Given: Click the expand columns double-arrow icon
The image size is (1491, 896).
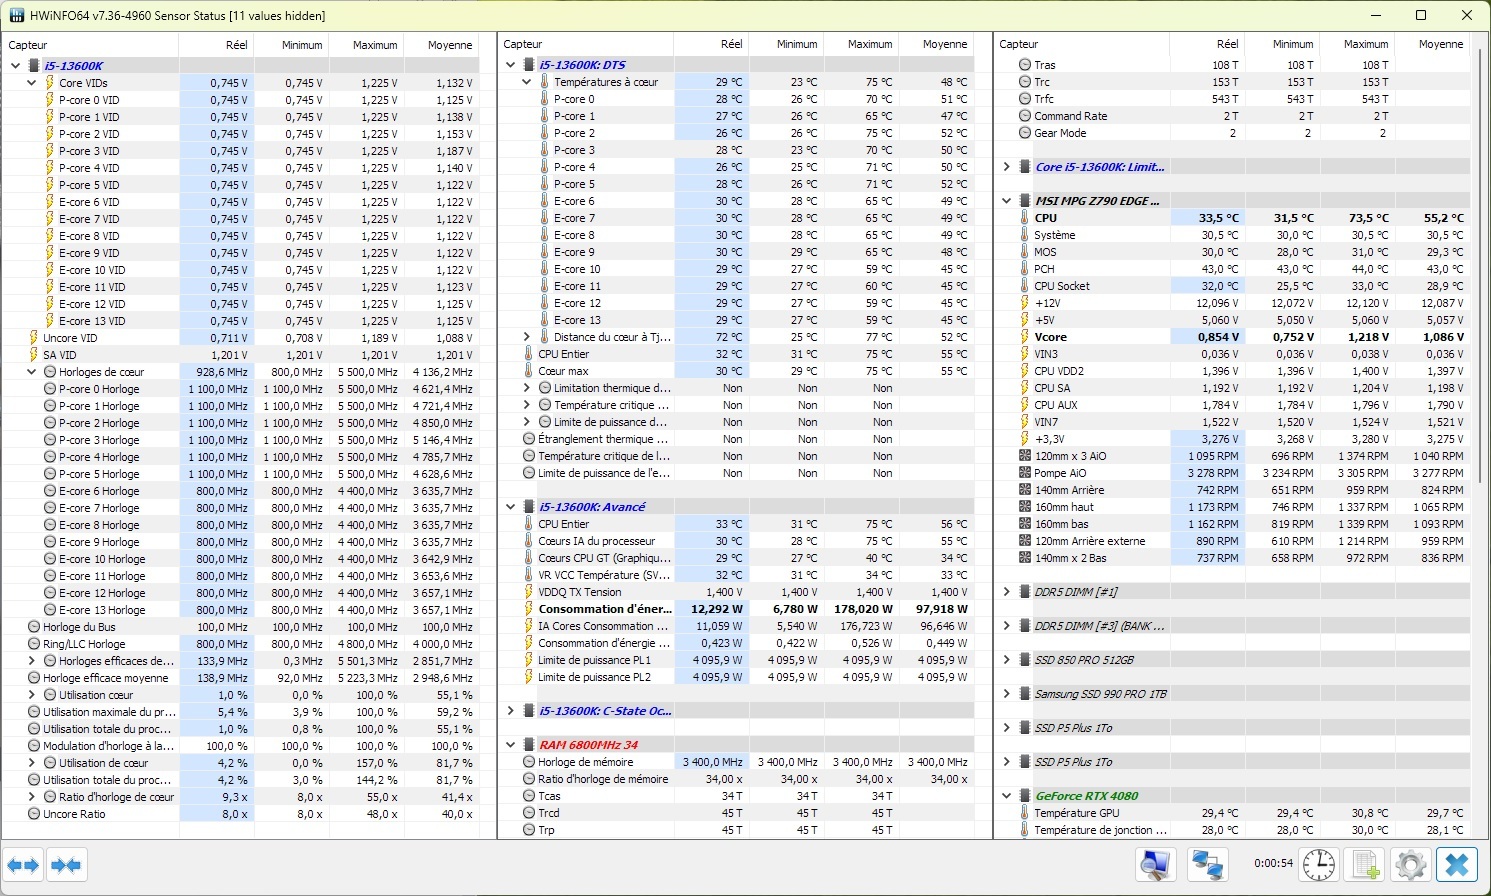Looking at the screenshot, I should click(23, 865).
